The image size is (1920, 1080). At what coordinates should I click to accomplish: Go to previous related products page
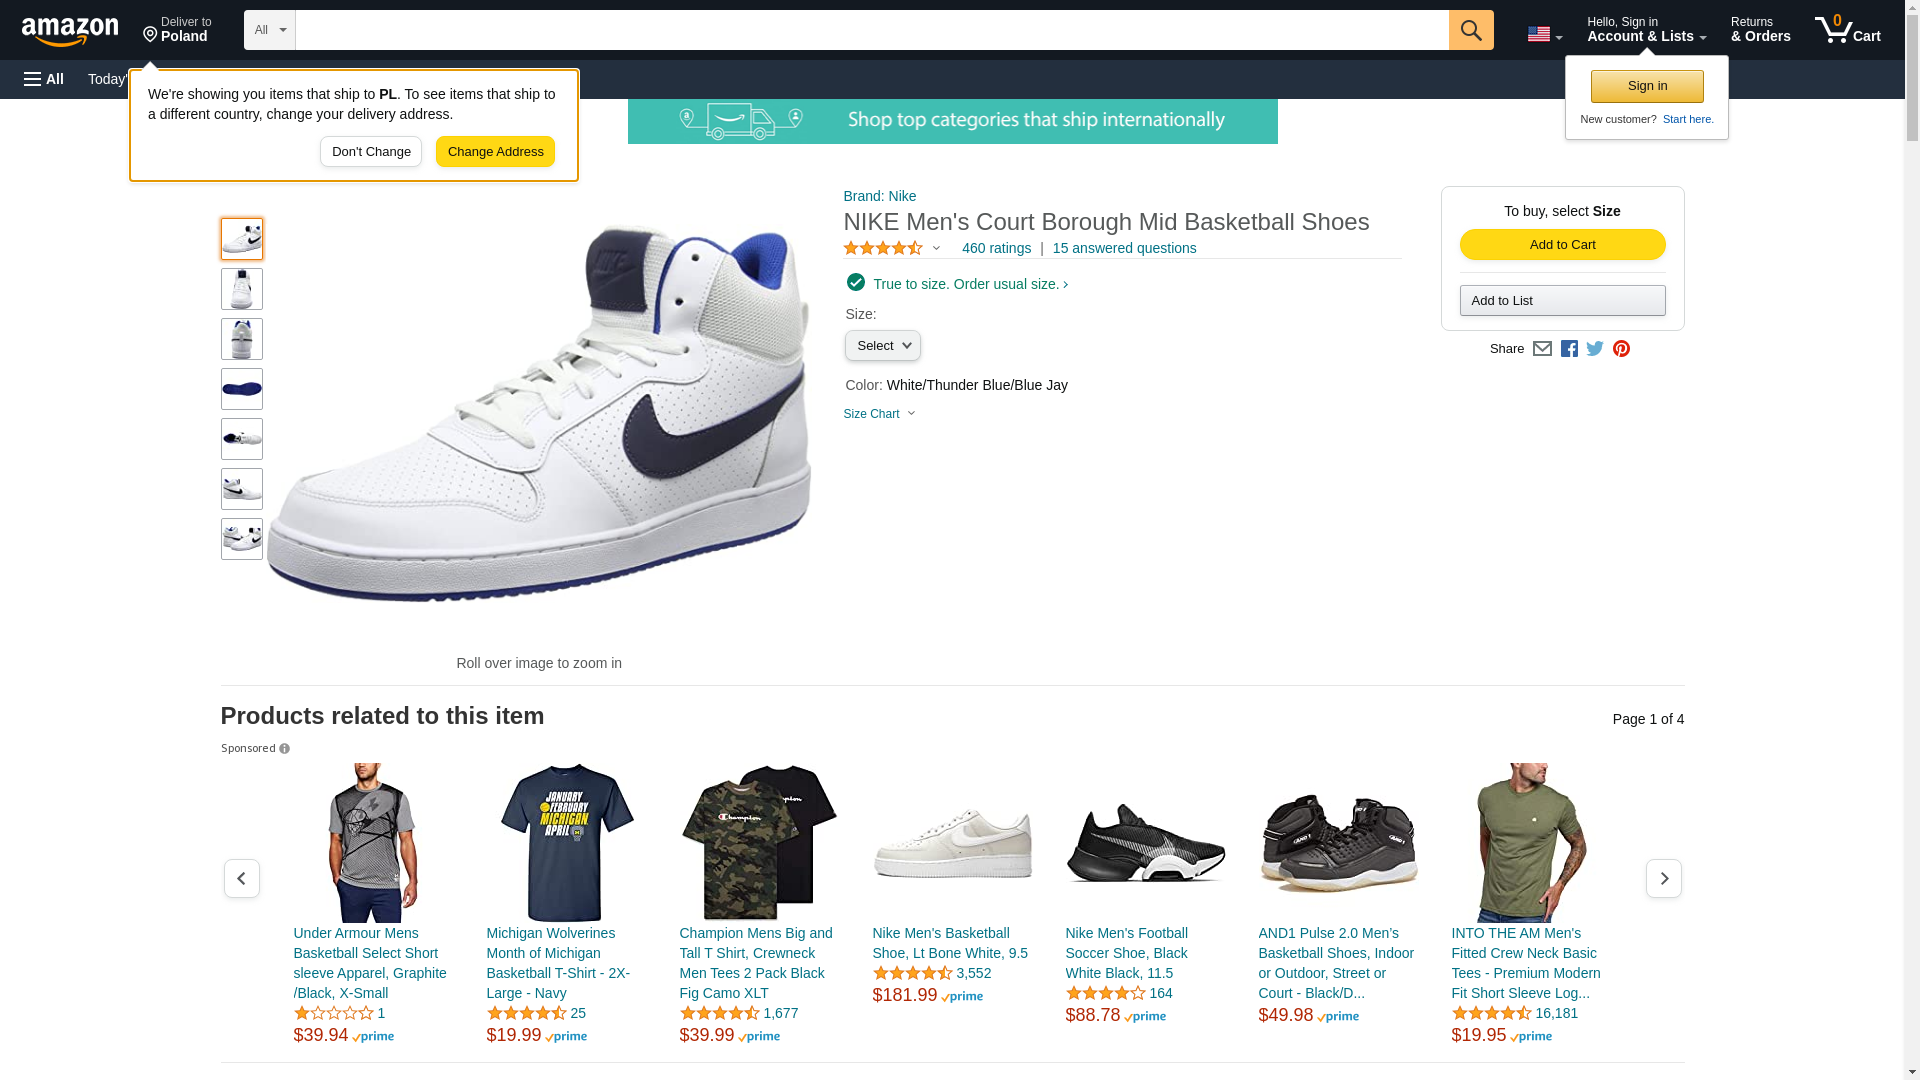click(x=242, y=878)
